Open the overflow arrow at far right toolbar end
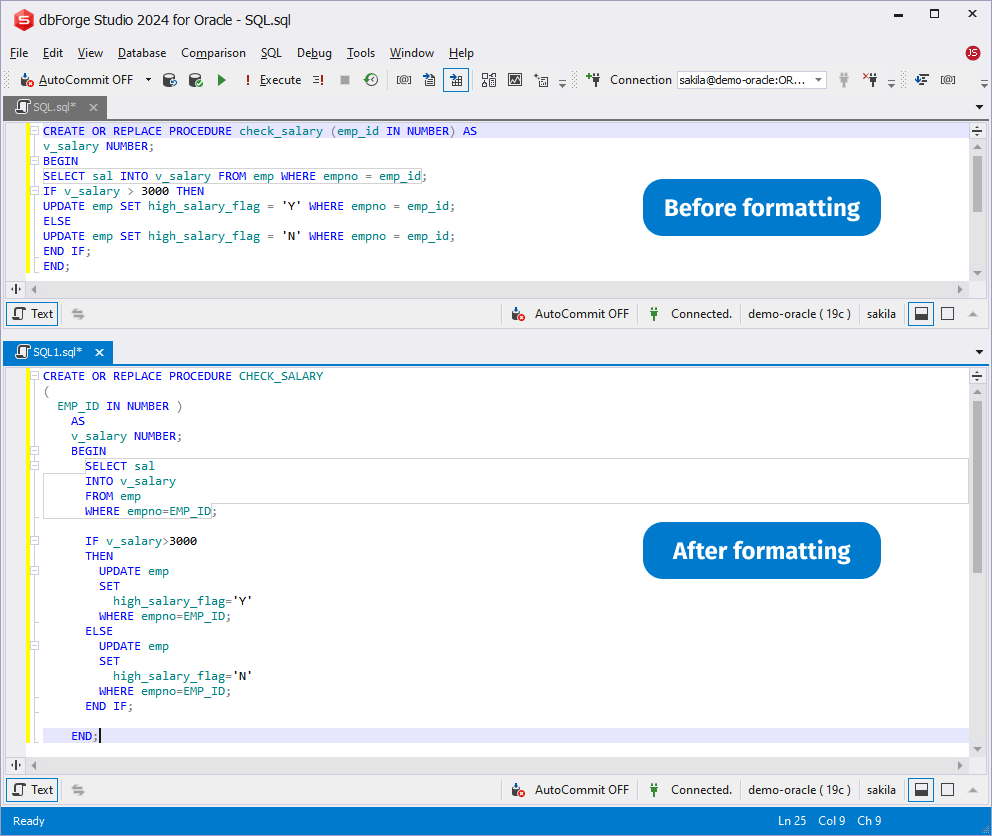The width and height of the screenshot is (992, 836). (x=984, y=82)
